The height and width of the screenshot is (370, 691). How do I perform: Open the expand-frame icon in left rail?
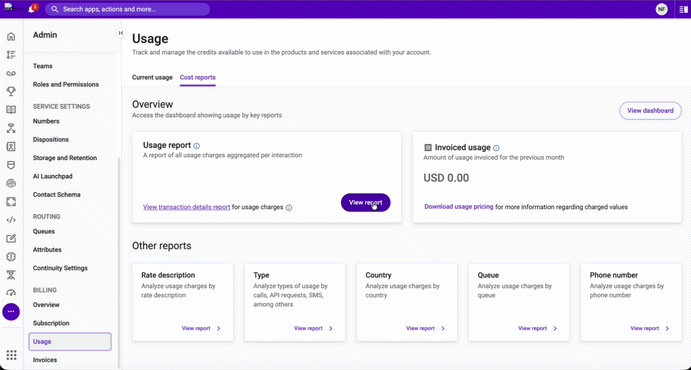11,202
